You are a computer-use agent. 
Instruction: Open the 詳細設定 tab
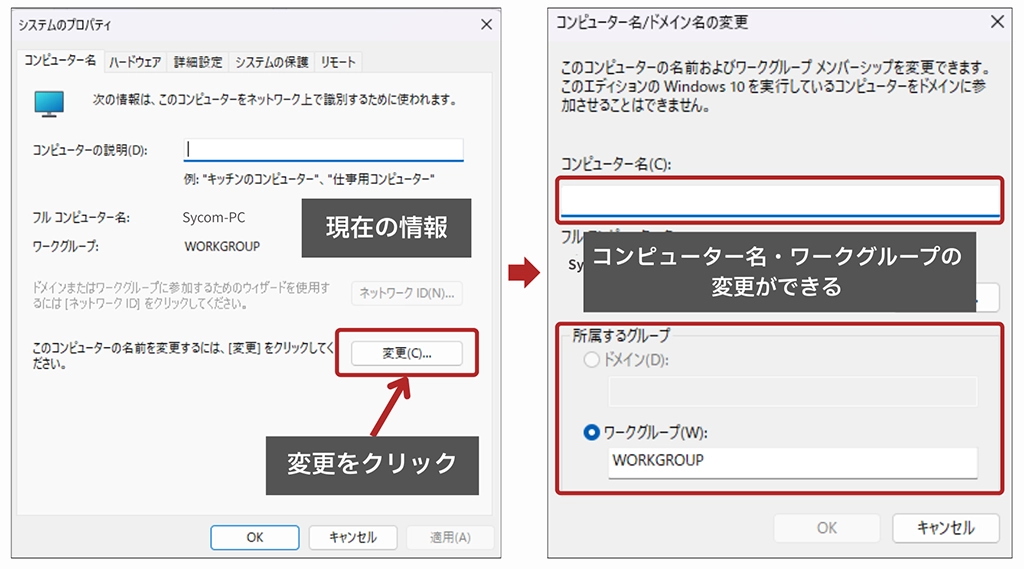pyautogui.click(x=198, y=62)
